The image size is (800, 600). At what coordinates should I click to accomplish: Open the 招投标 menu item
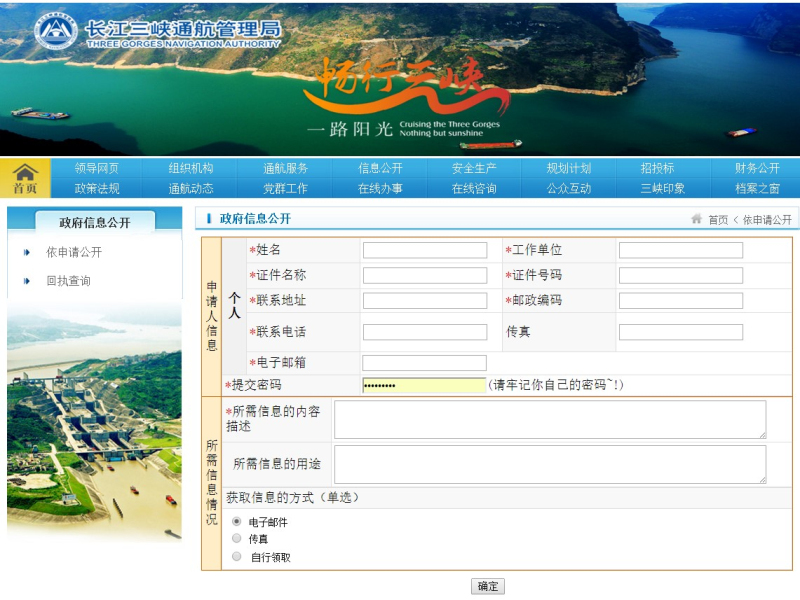pos(657,168)
